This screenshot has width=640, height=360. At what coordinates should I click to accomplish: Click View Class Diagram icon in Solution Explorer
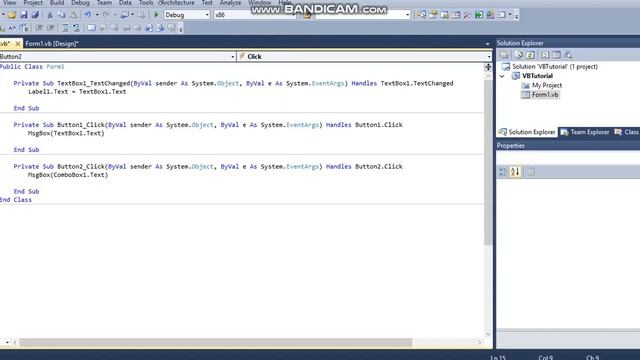[x=568, y=55]
